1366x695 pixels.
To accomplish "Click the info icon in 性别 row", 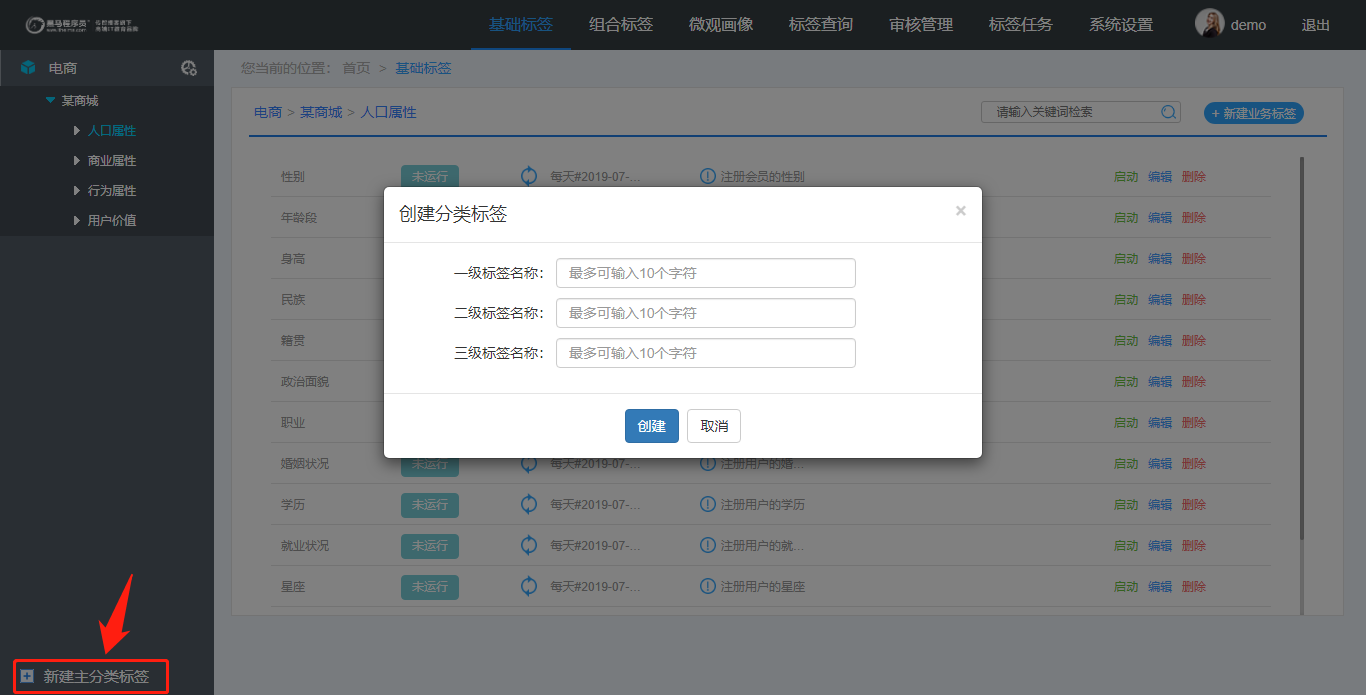I will click(708, 176).
